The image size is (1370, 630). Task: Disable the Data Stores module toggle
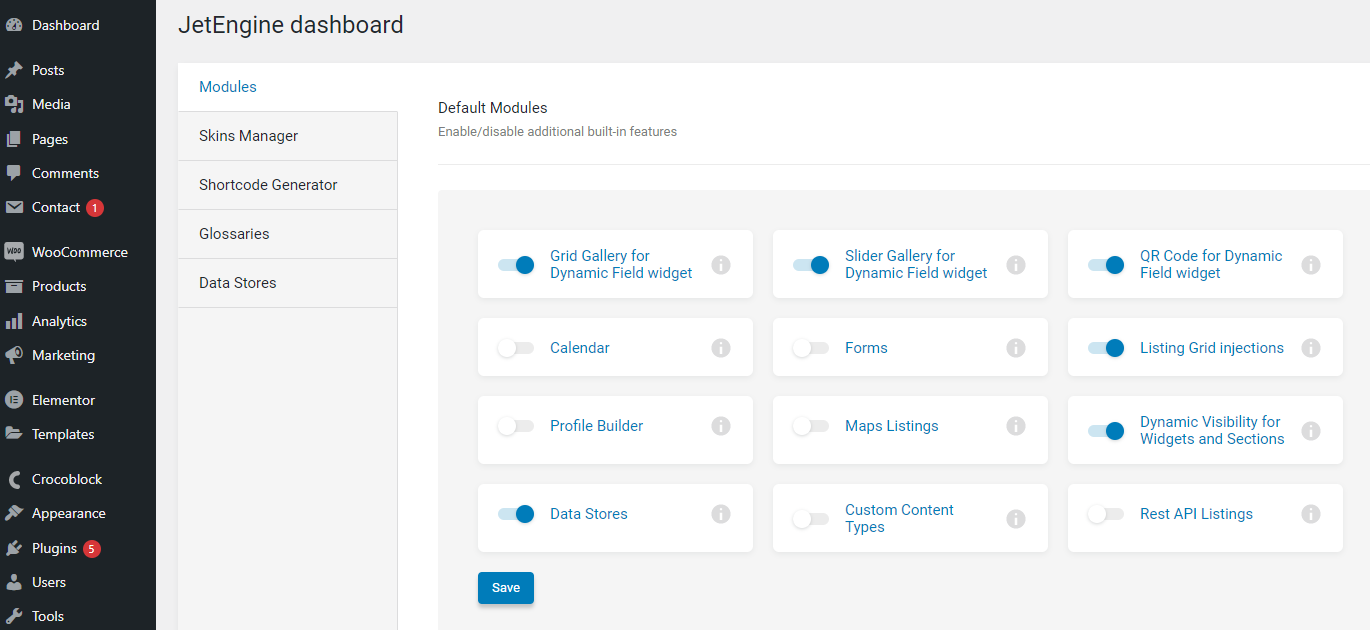[x=516, y=514]
